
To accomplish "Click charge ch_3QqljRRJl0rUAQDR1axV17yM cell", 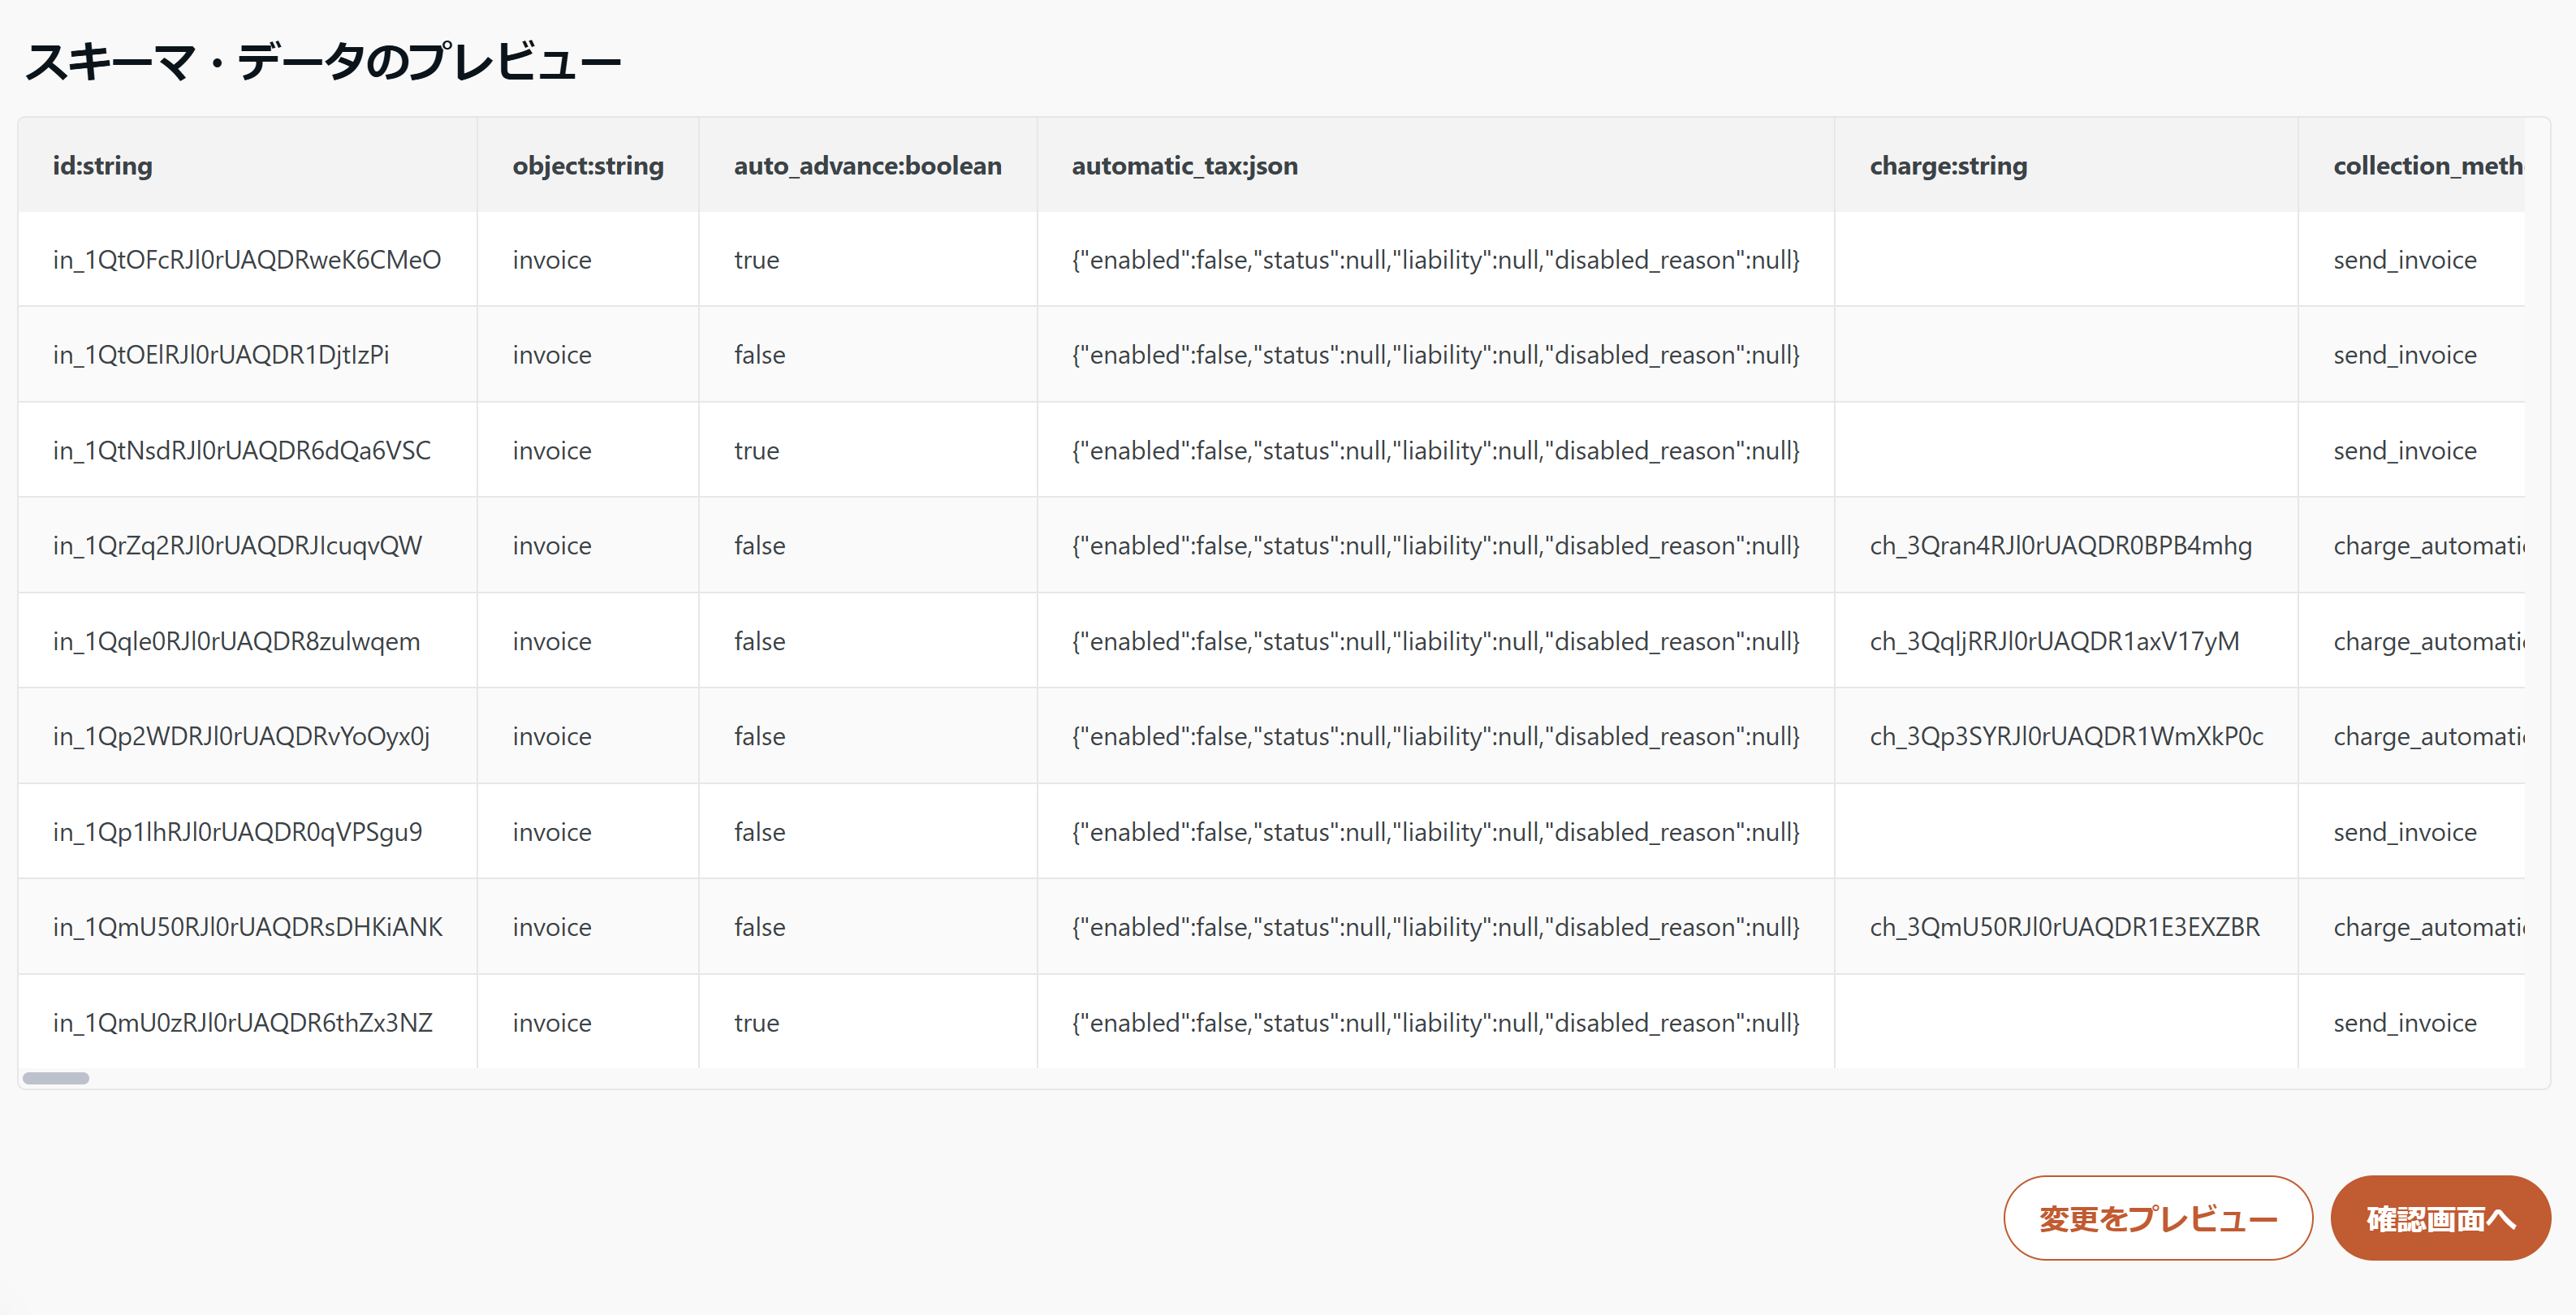I will tap(2054, 641).
